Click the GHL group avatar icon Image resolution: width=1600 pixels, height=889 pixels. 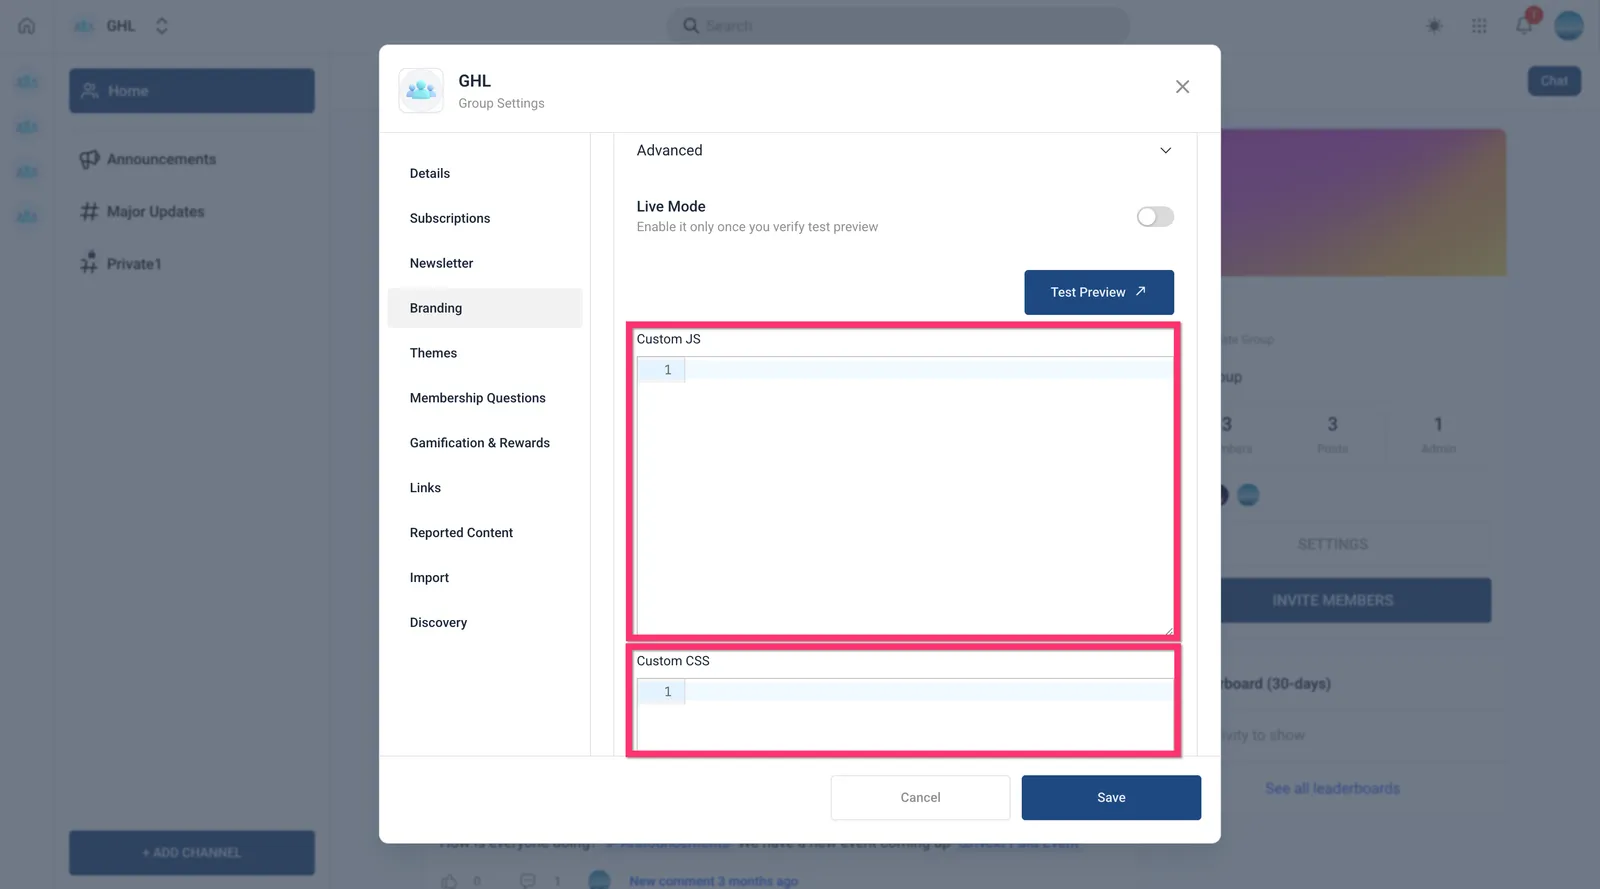421,91
